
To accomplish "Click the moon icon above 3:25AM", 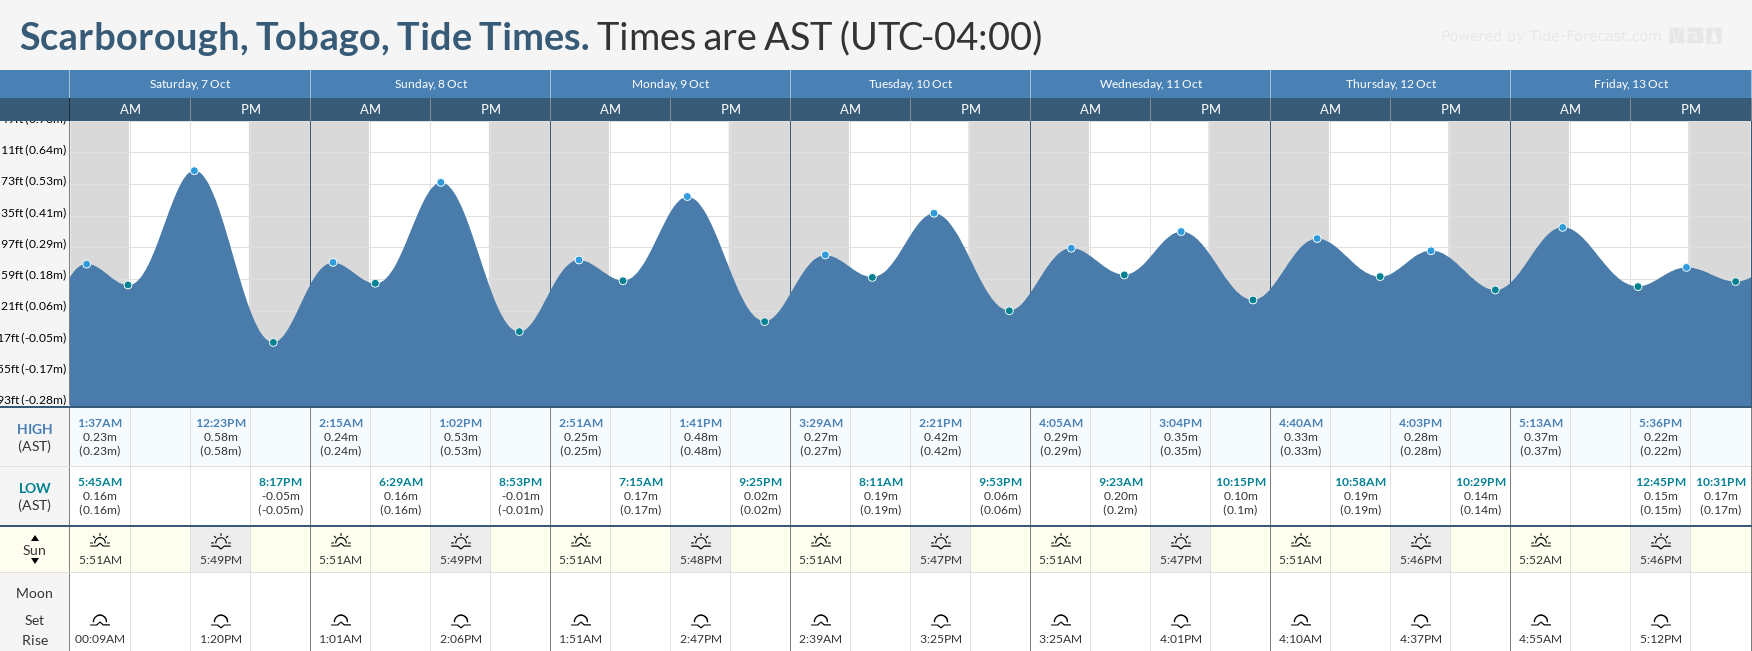I will [x=1061, y=620].
